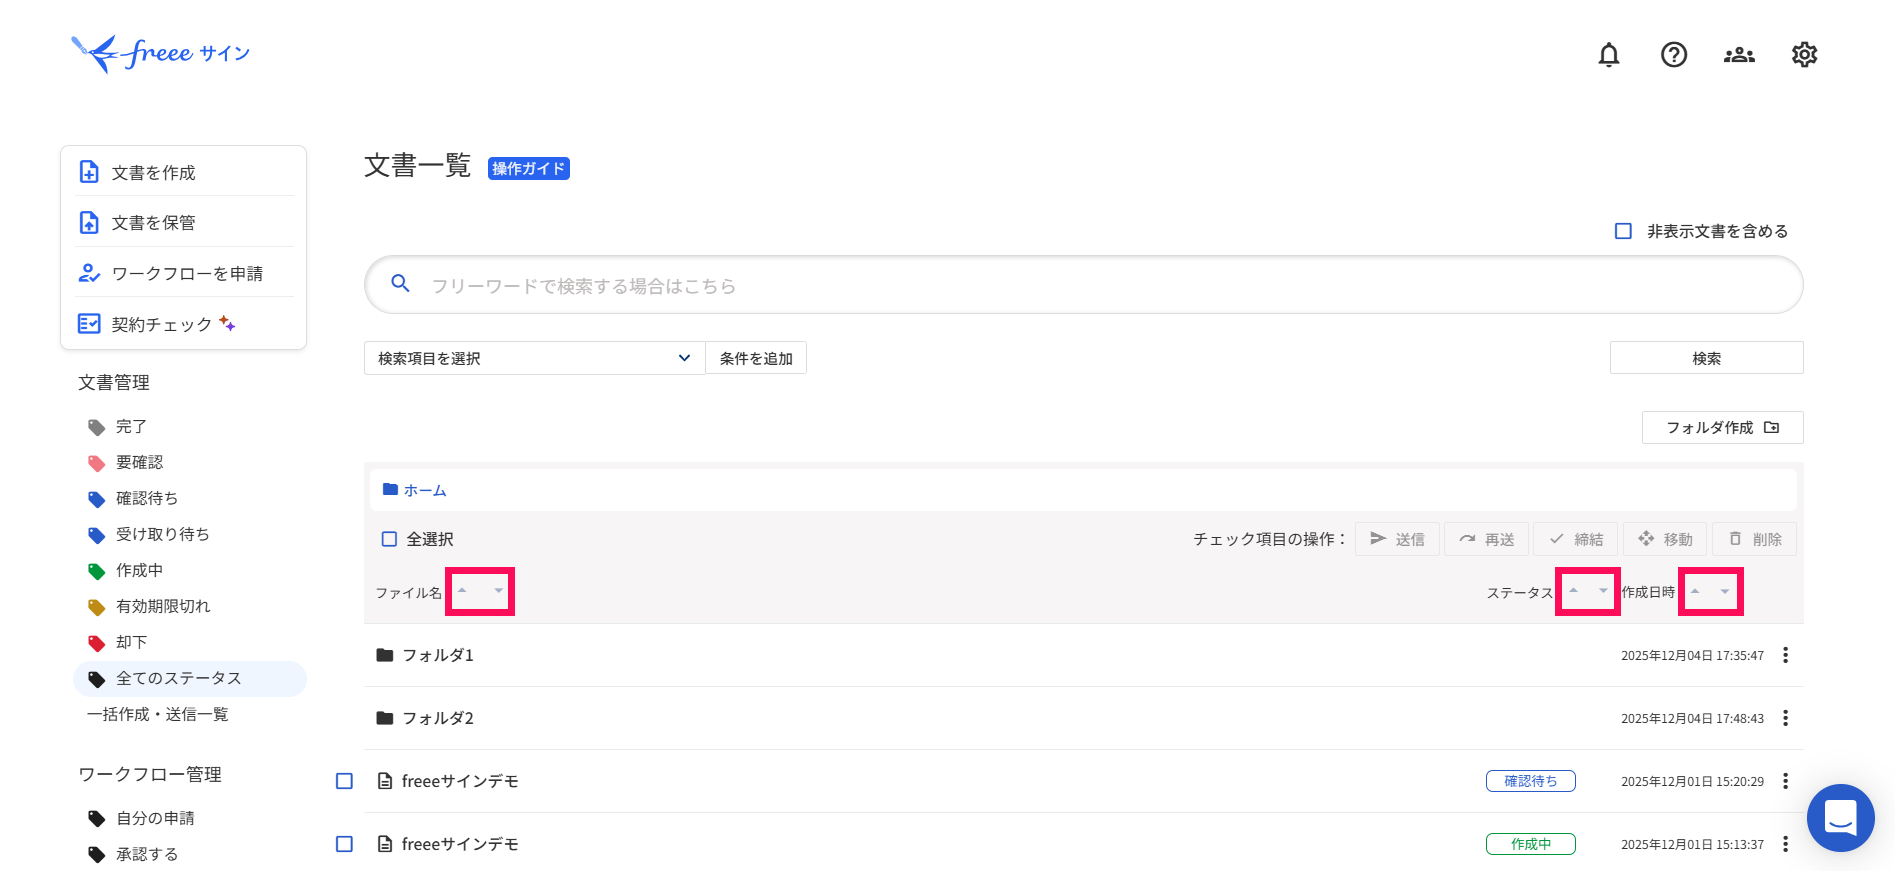Sort ファイル名 ascending with the up arrow
The image size is (1895, 871).
coord(462,591)
